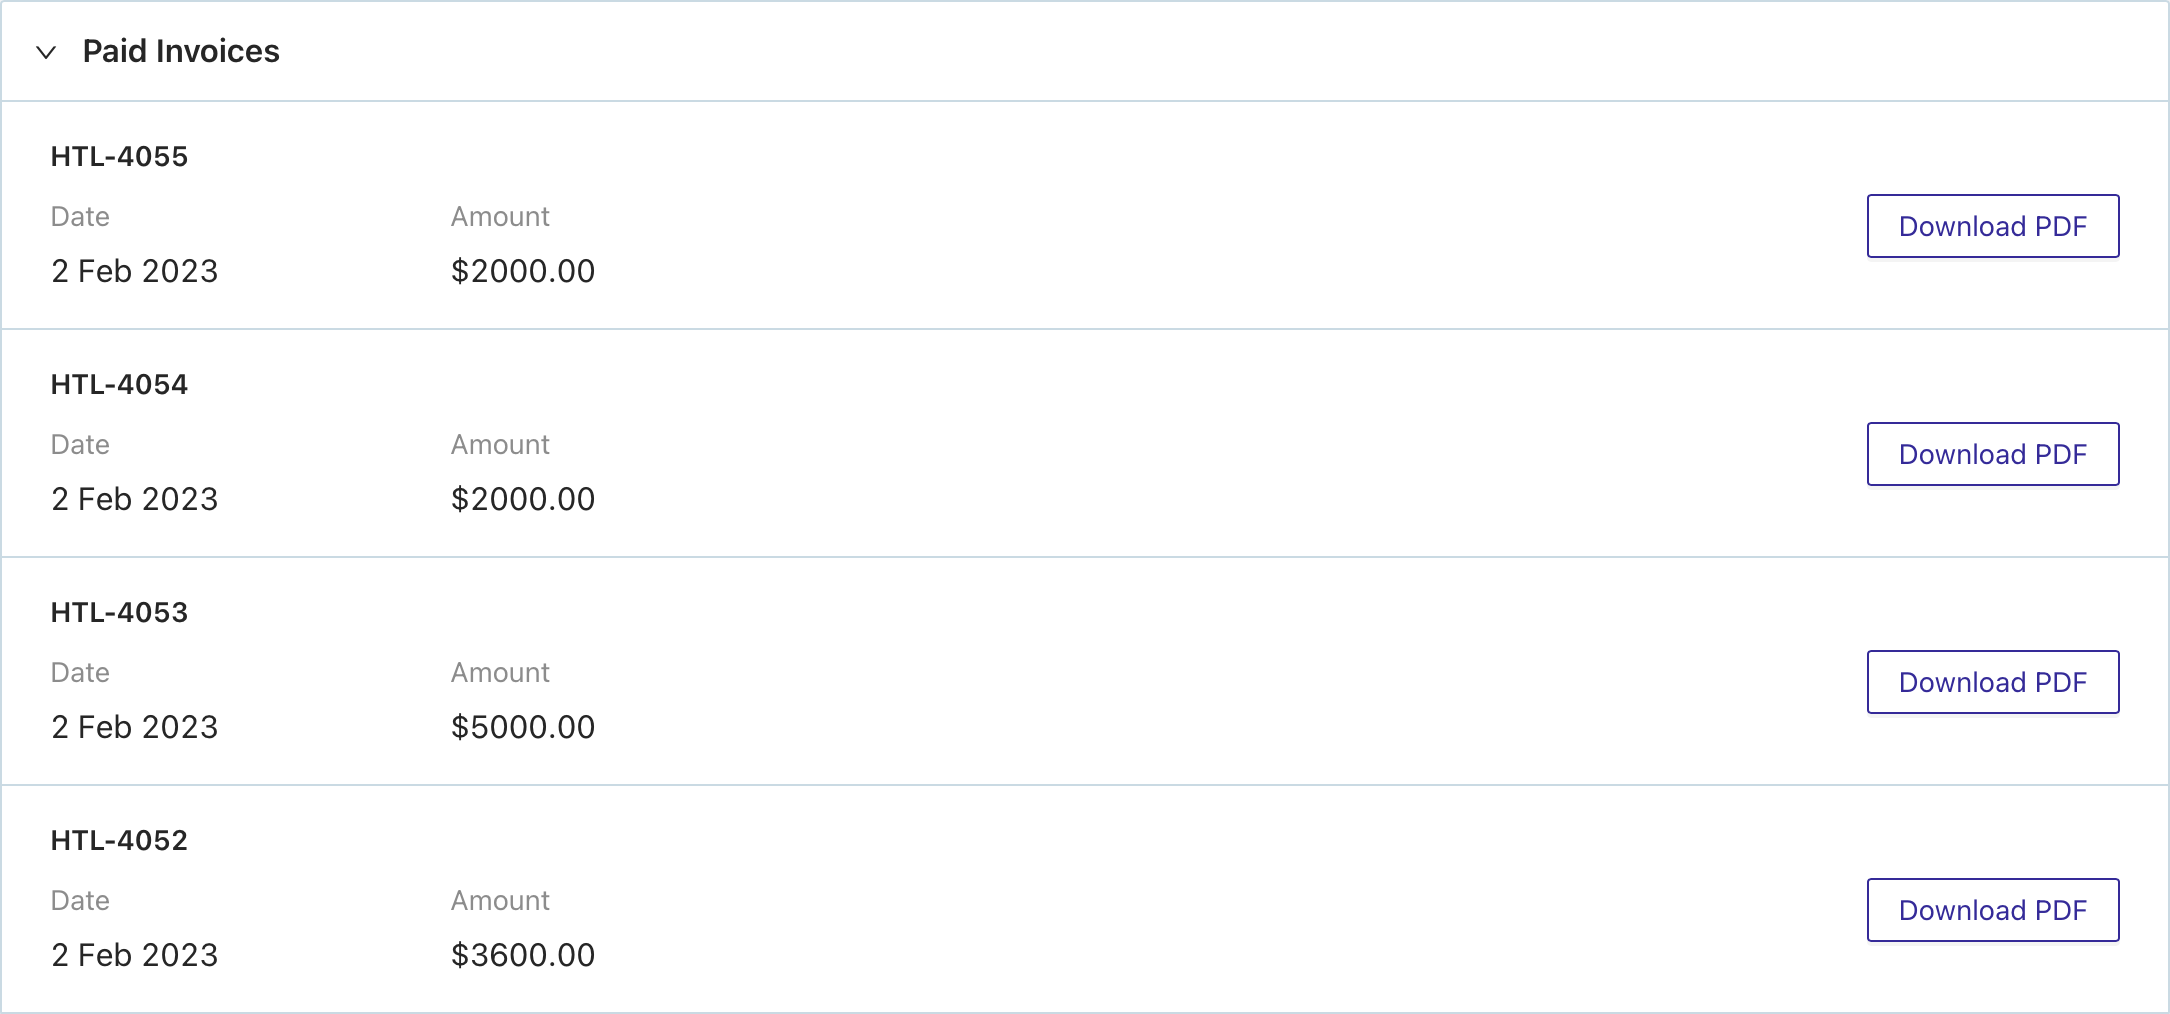Click the Date label in HTL-4052 row
Image resolution: width=2170 pixels, height=1014 pixels.
(x=80, y=901)
